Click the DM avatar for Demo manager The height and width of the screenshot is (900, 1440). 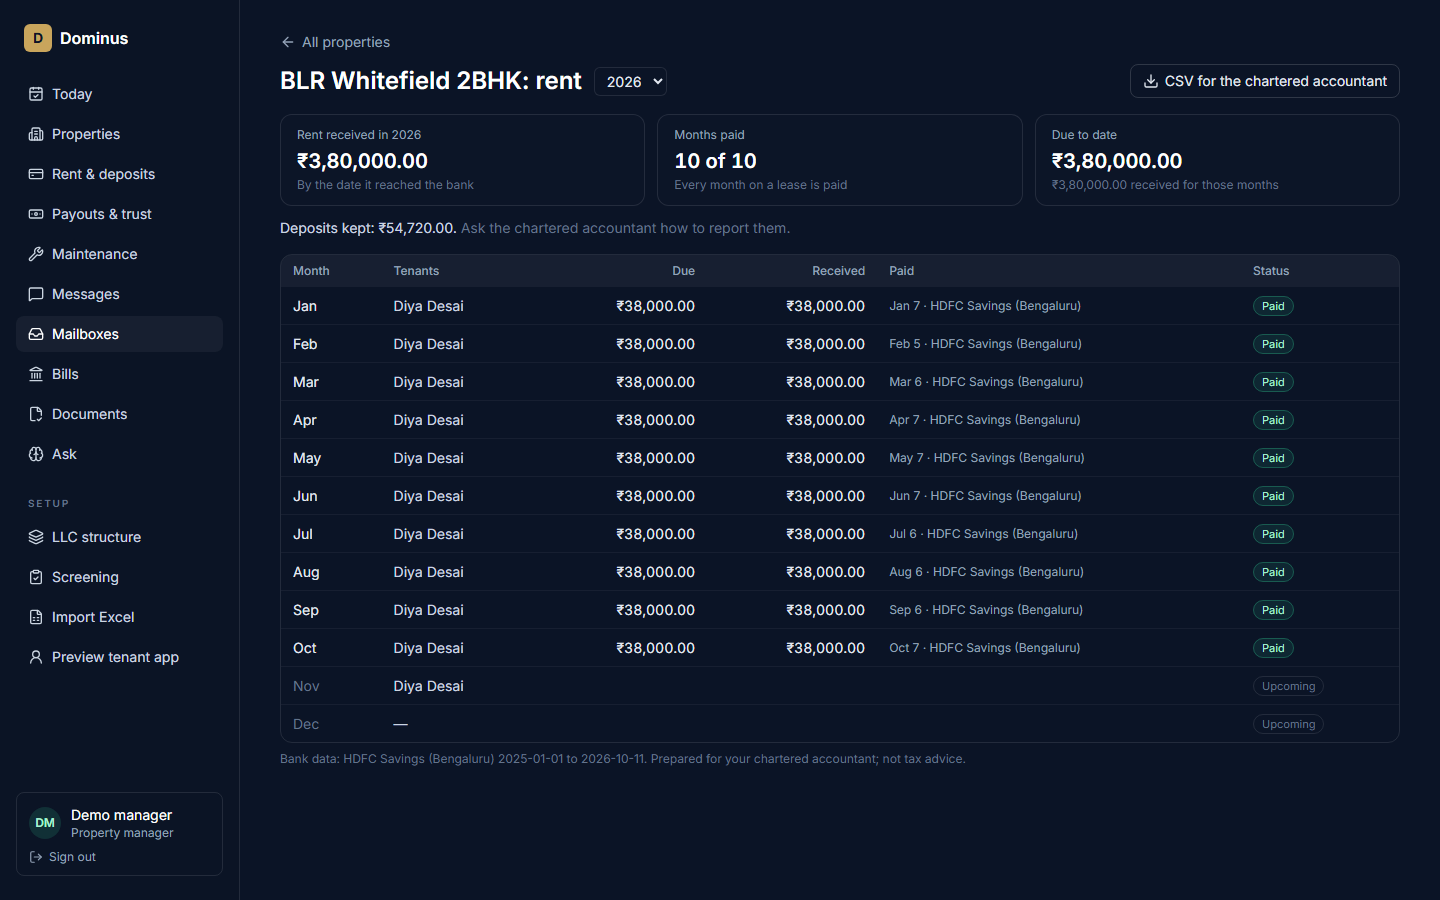45,823
